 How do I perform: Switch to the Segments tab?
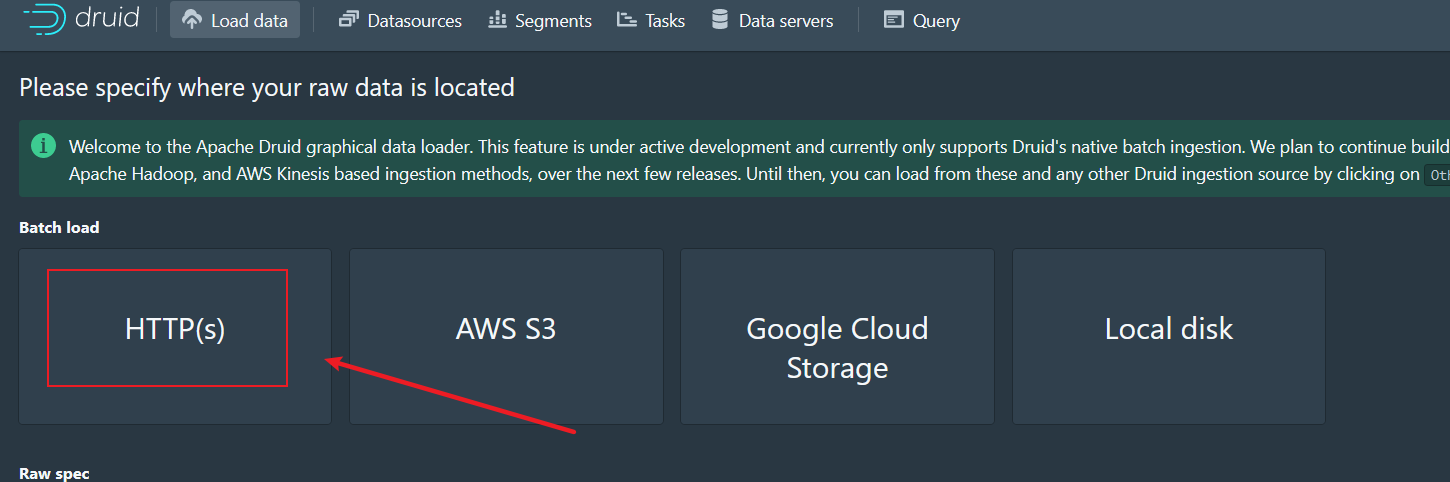coord(540,20)
